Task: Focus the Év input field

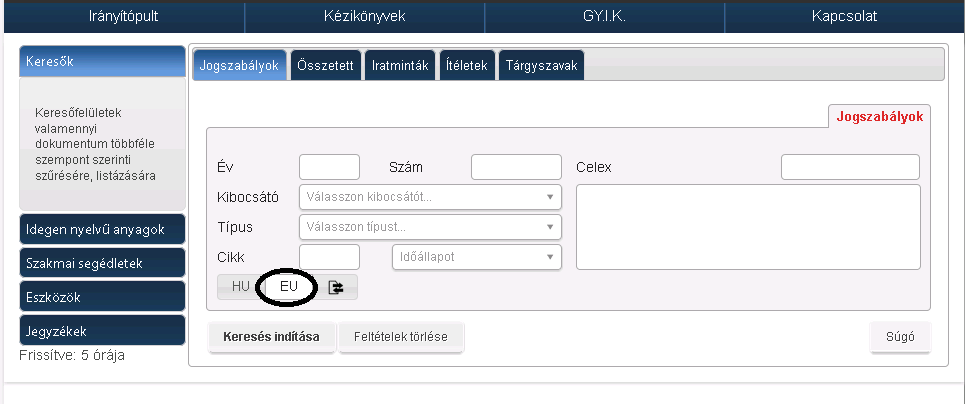Action: [x=329, y=167]
